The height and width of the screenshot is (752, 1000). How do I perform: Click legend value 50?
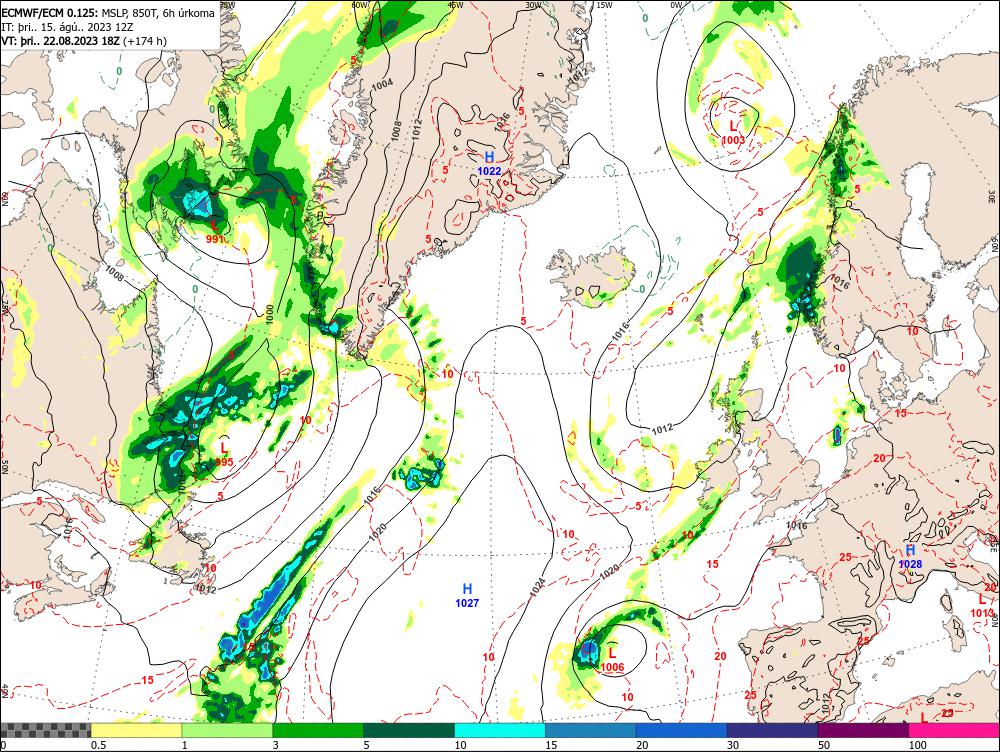824,745
